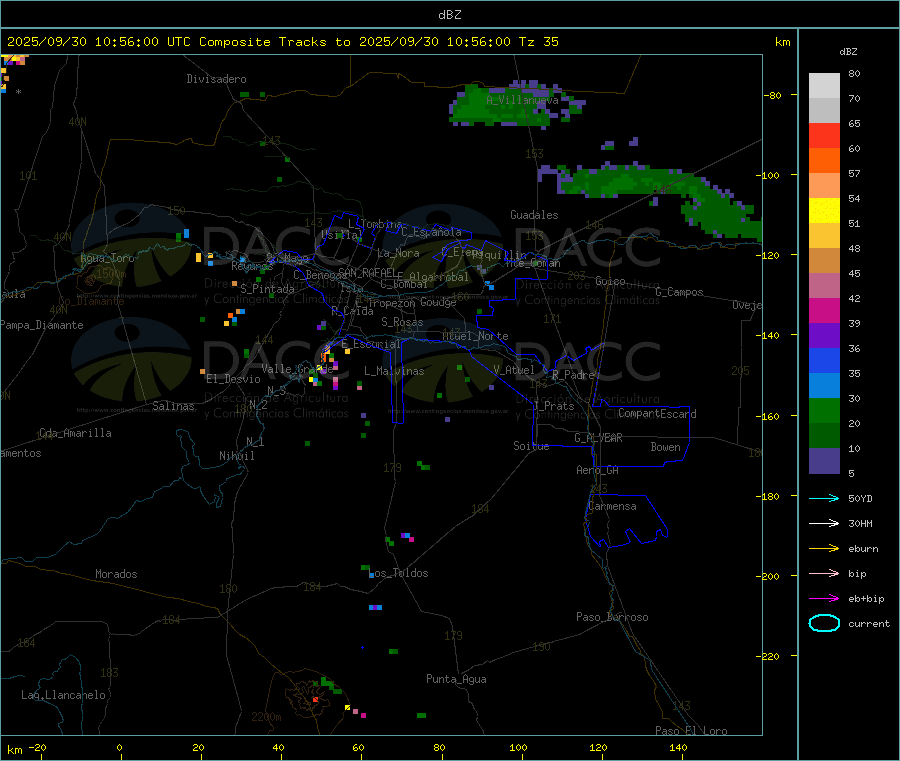
Task: Click the 30 dBZ green legend swatch
Action: click(824, 410)
